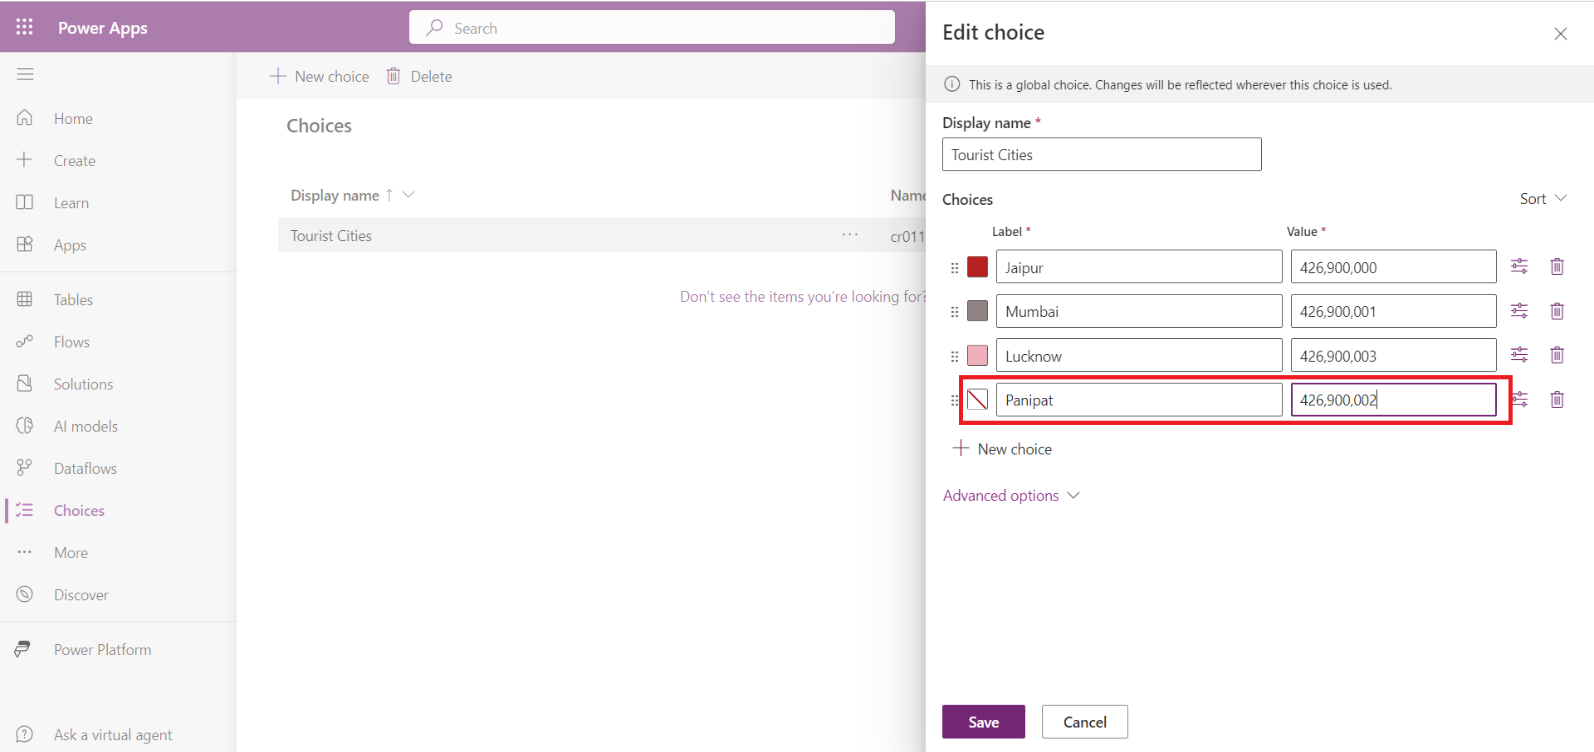Open Solutions from the sidebar
Viewport: 1594px width, 752px height.
pyautogui.click(x=83, y=384)
